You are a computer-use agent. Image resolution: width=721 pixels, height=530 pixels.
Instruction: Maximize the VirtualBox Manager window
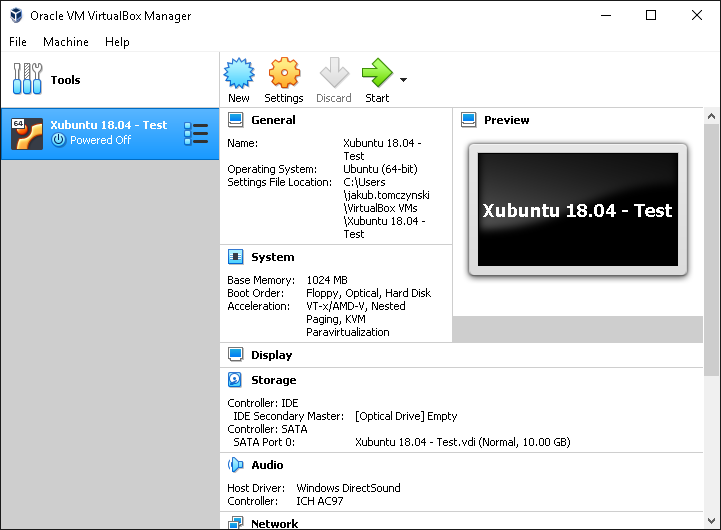click(x=651, y=15)
